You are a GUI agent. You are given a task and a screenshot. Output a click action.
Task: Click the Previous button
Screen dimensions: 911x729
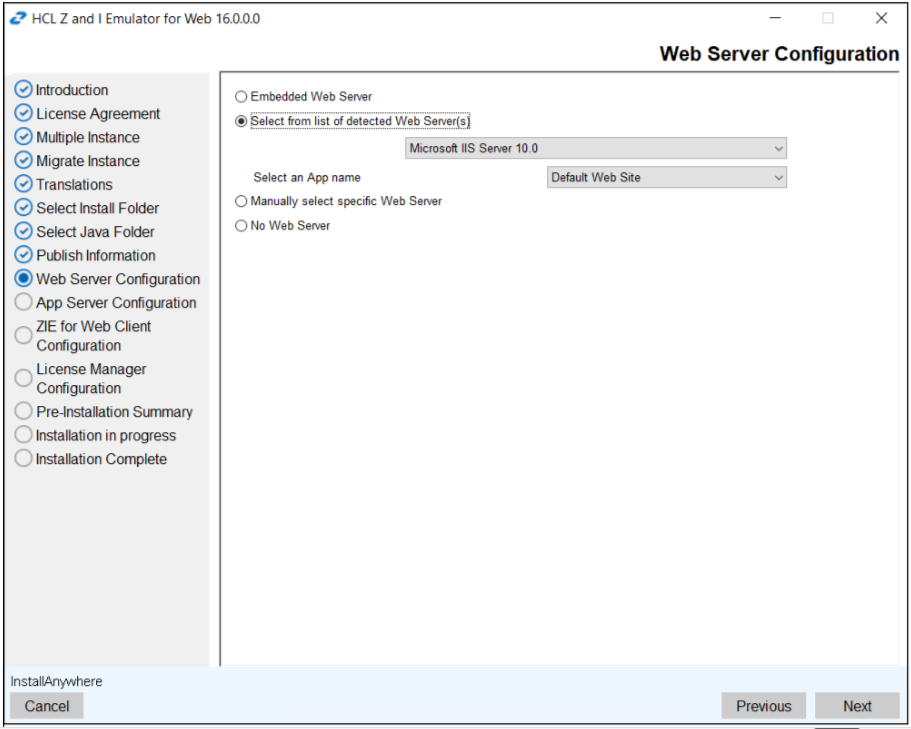point(763,706)
